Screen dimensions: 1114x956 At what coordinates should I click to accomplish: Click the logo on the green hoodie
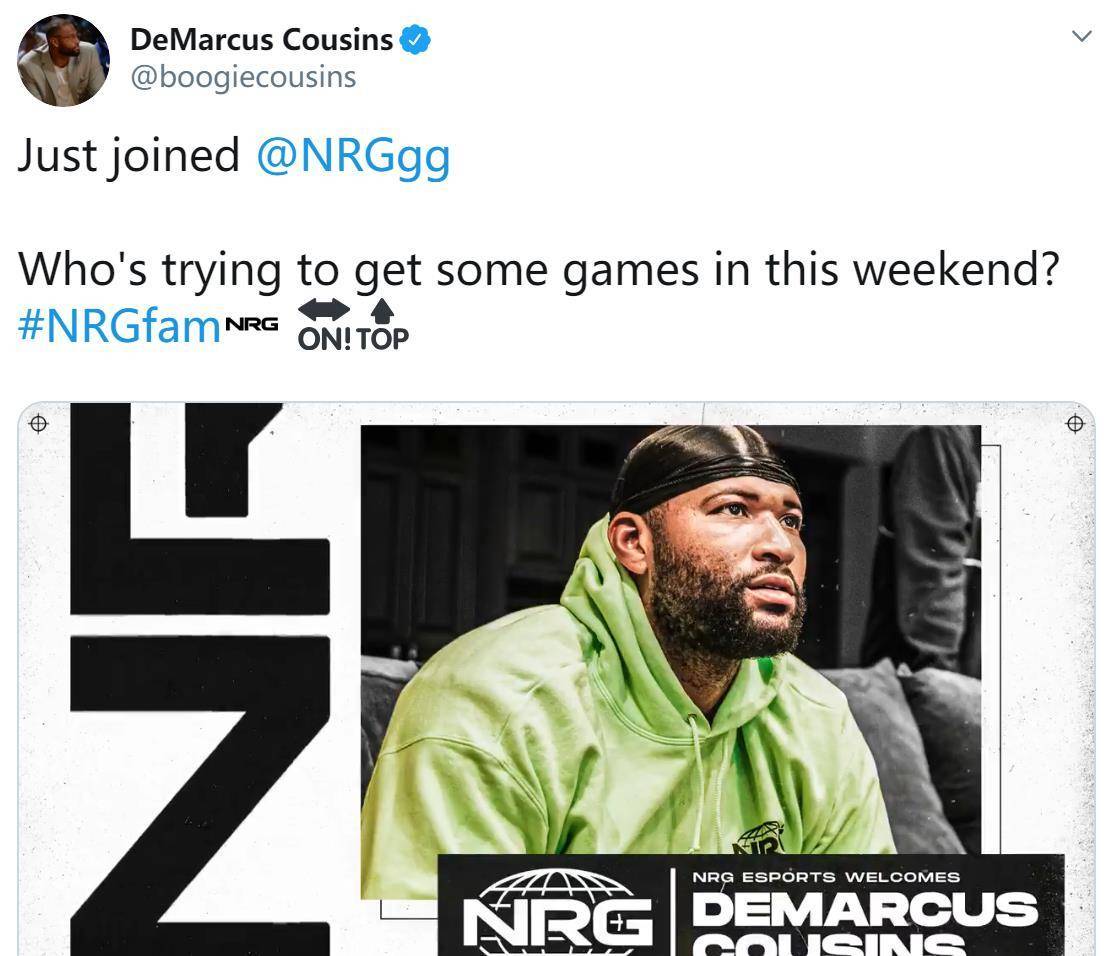pos(757,837)
